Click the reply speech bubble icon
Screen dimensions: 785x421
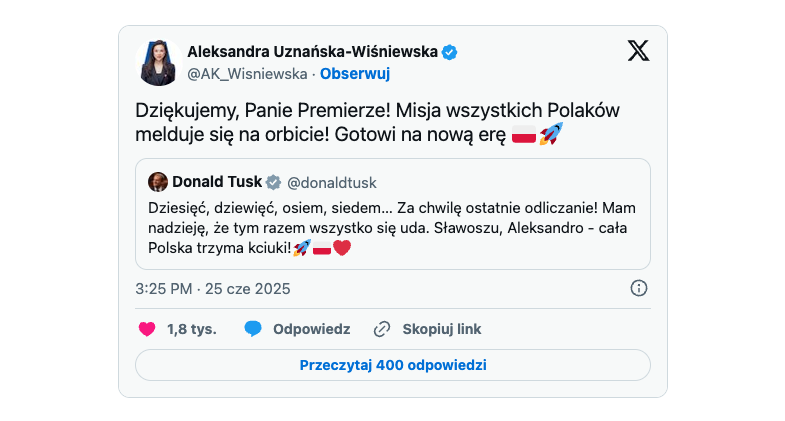pos(253,329)
